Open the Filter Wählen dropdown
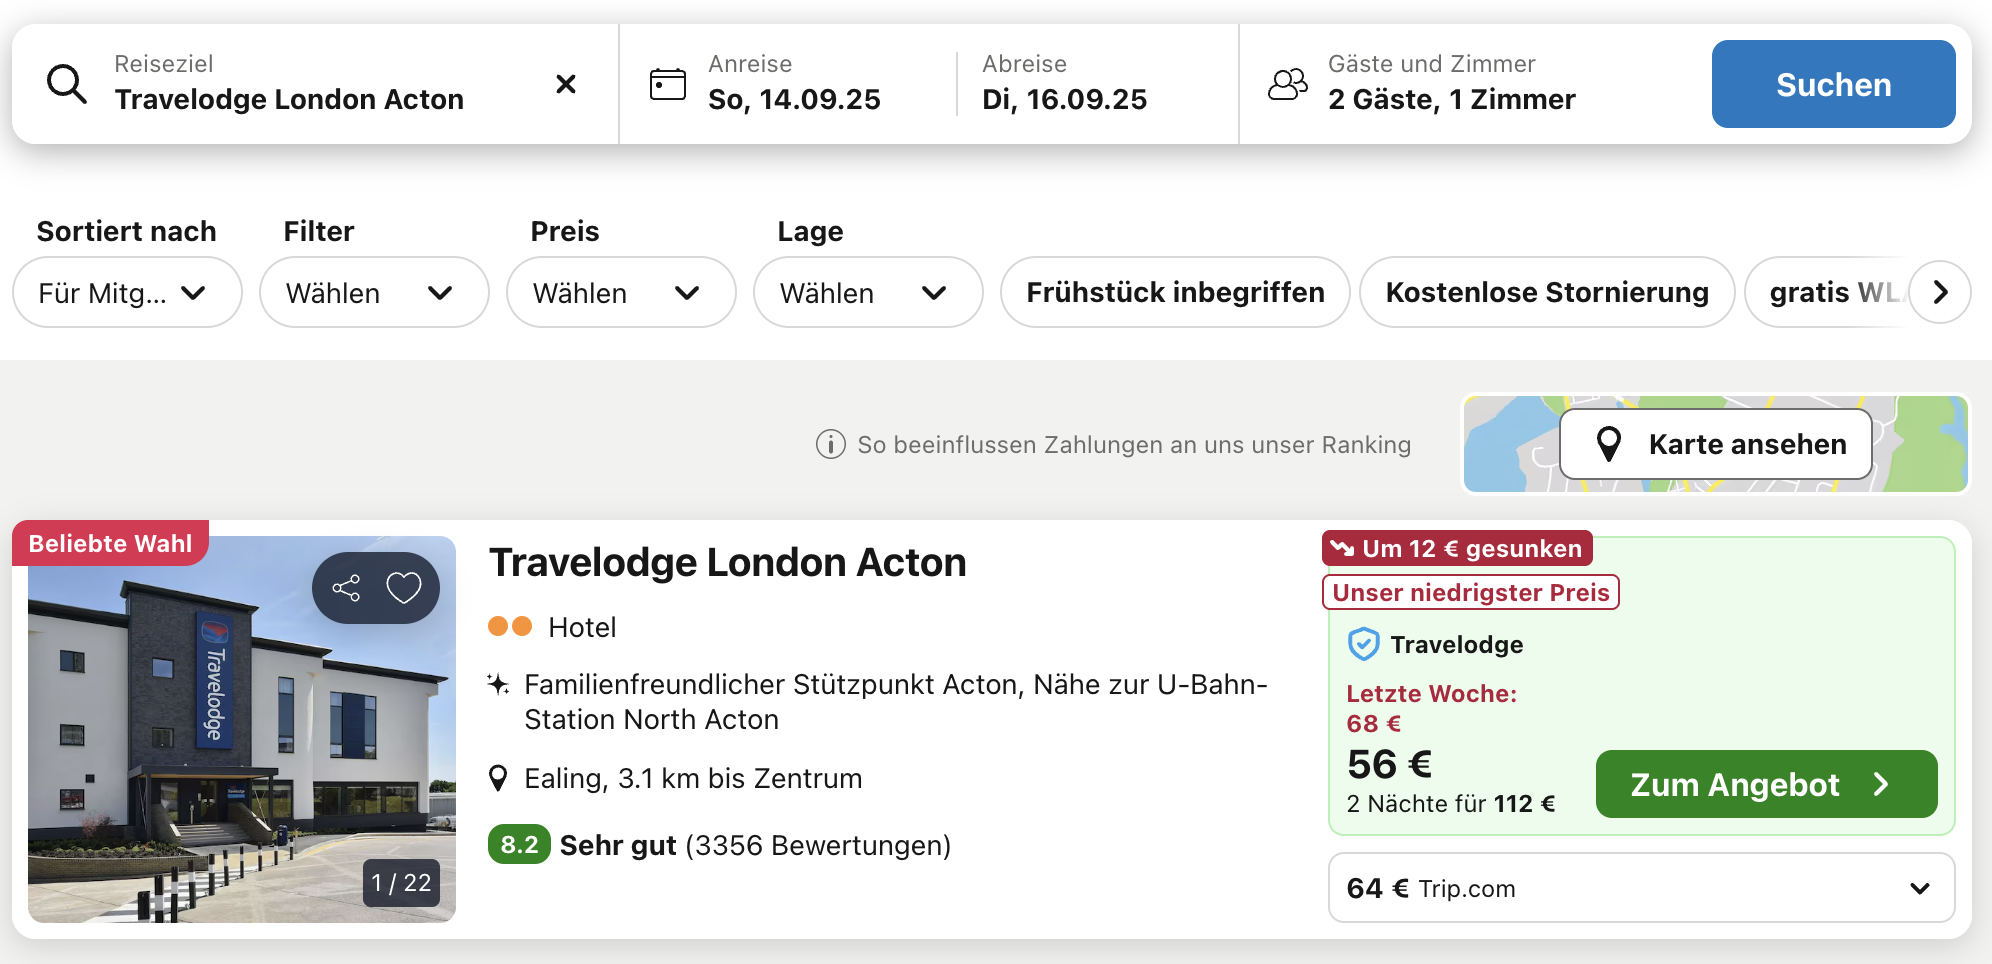 click(374, 292)
